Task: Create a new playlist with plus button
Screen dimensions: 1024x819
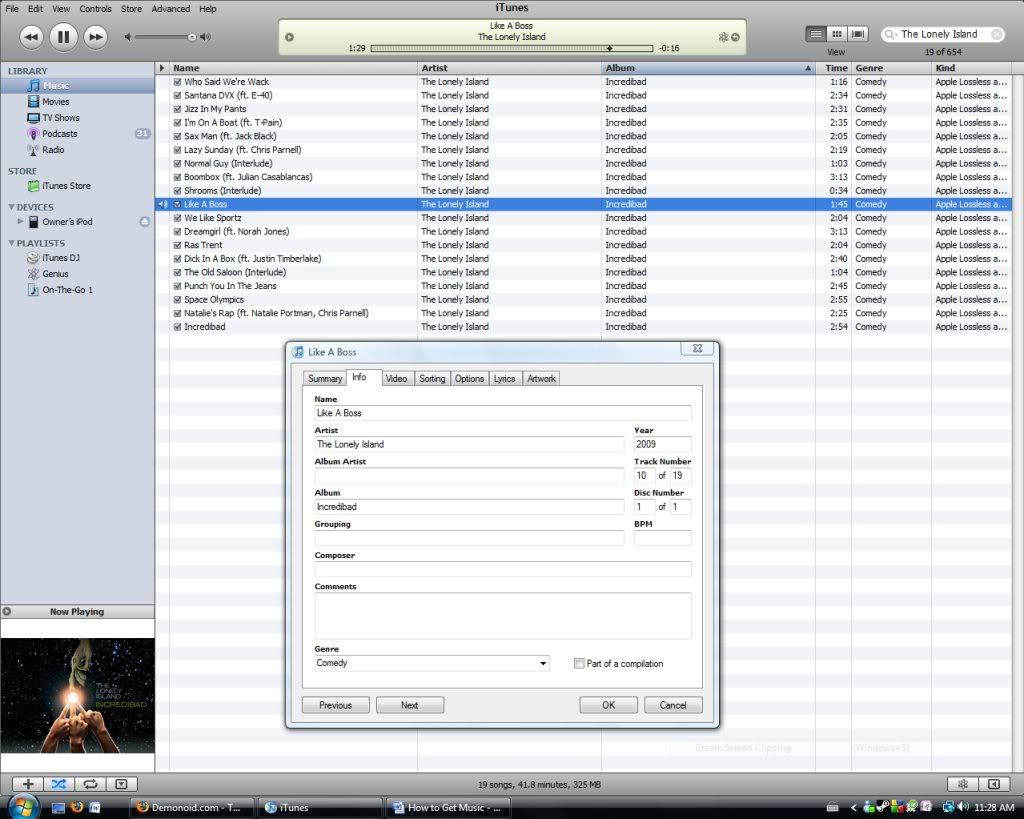Action: [x=28, y=784]
